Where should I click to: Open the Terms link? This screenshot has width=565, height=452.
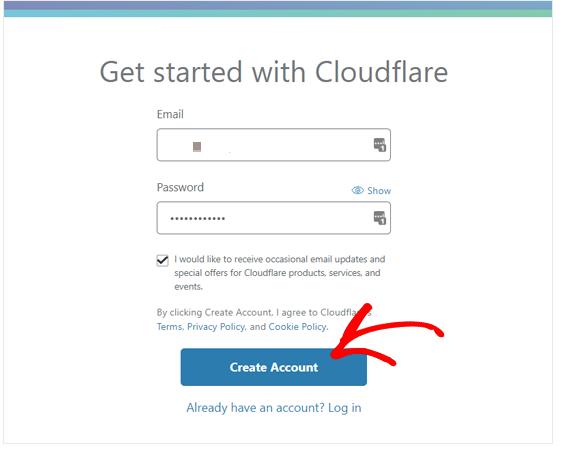point(169,327)
